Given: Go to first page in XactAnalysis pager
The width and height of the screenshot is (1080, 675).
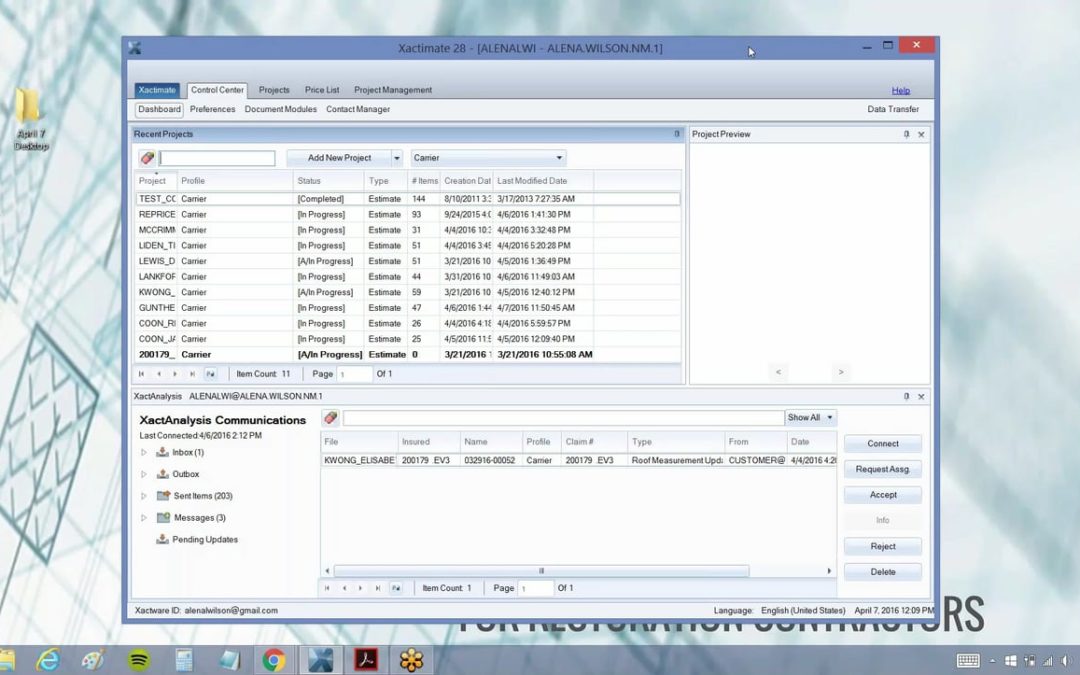Looking at the screenshot, I should point(326,588).
